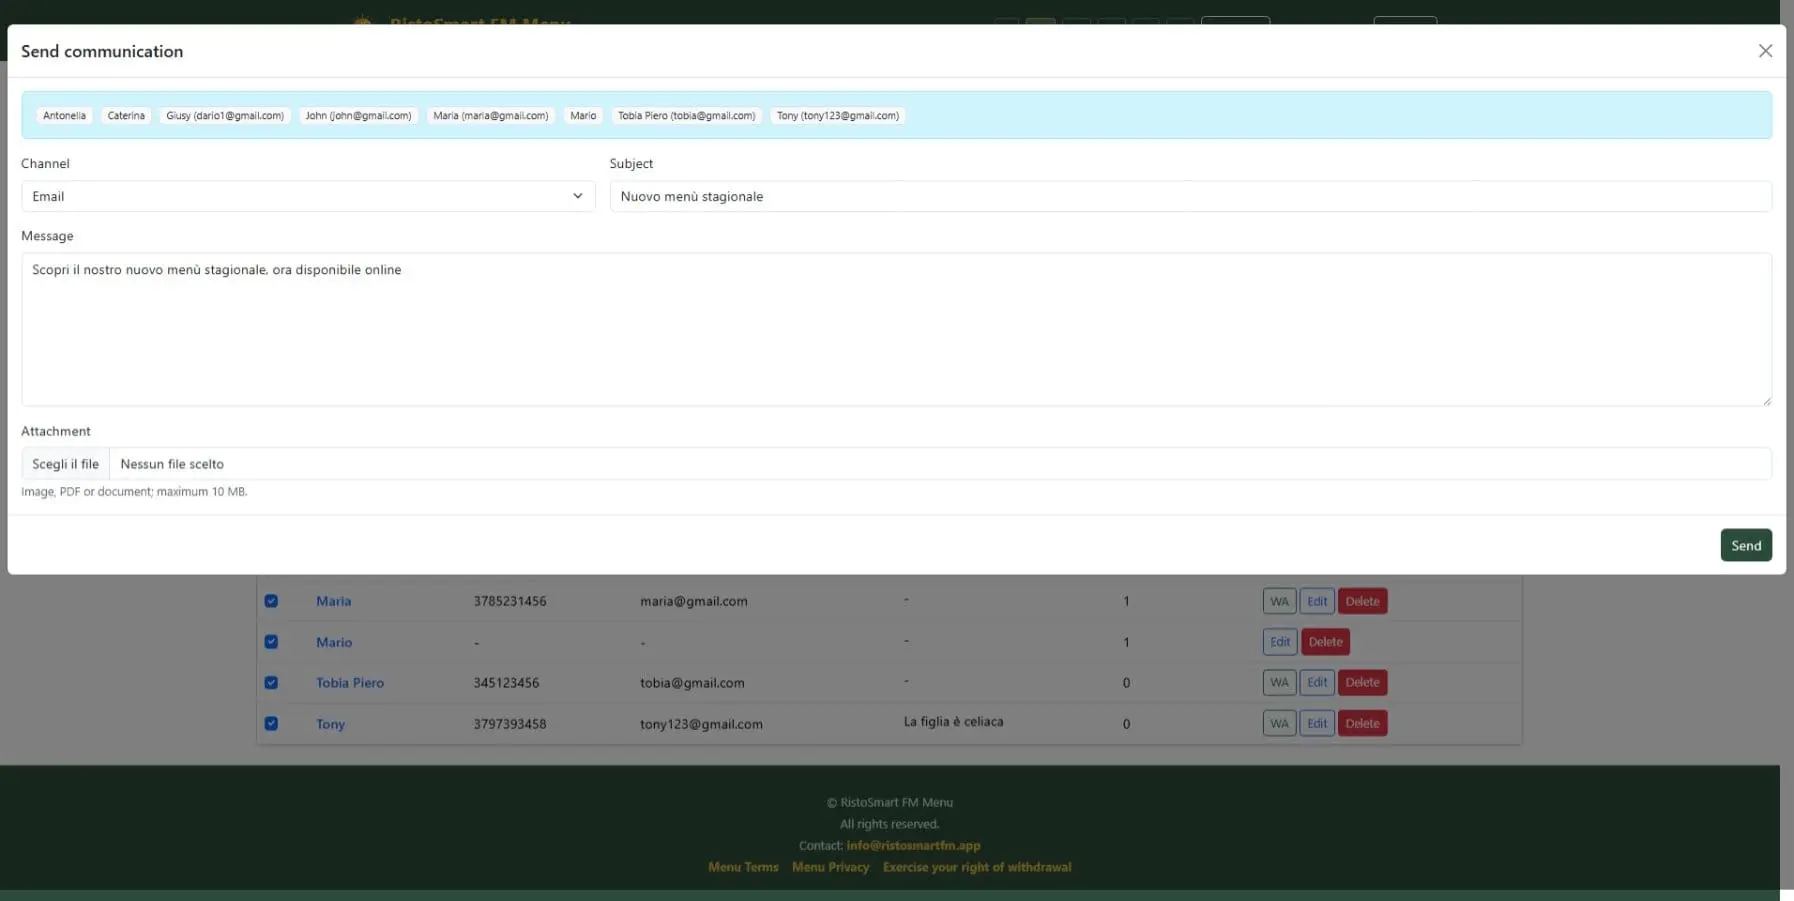Open the Tony customer name link

(x=330, y=724)
